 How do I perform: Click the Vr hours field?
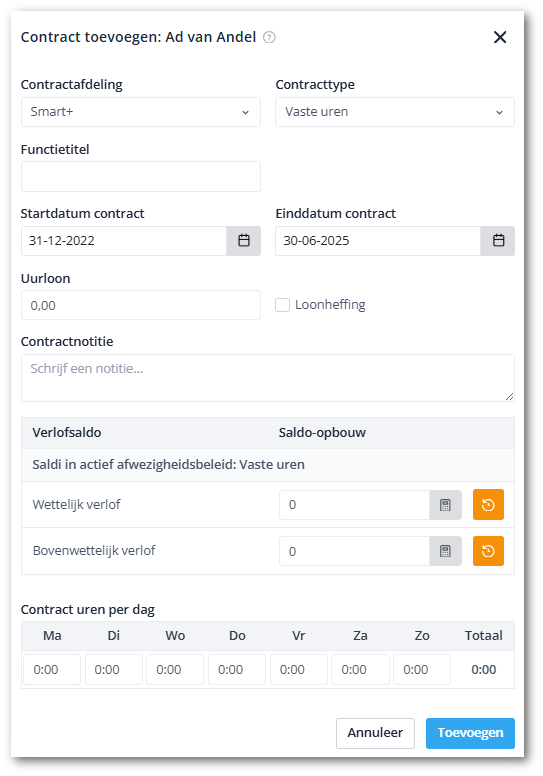tap(298, 670)
